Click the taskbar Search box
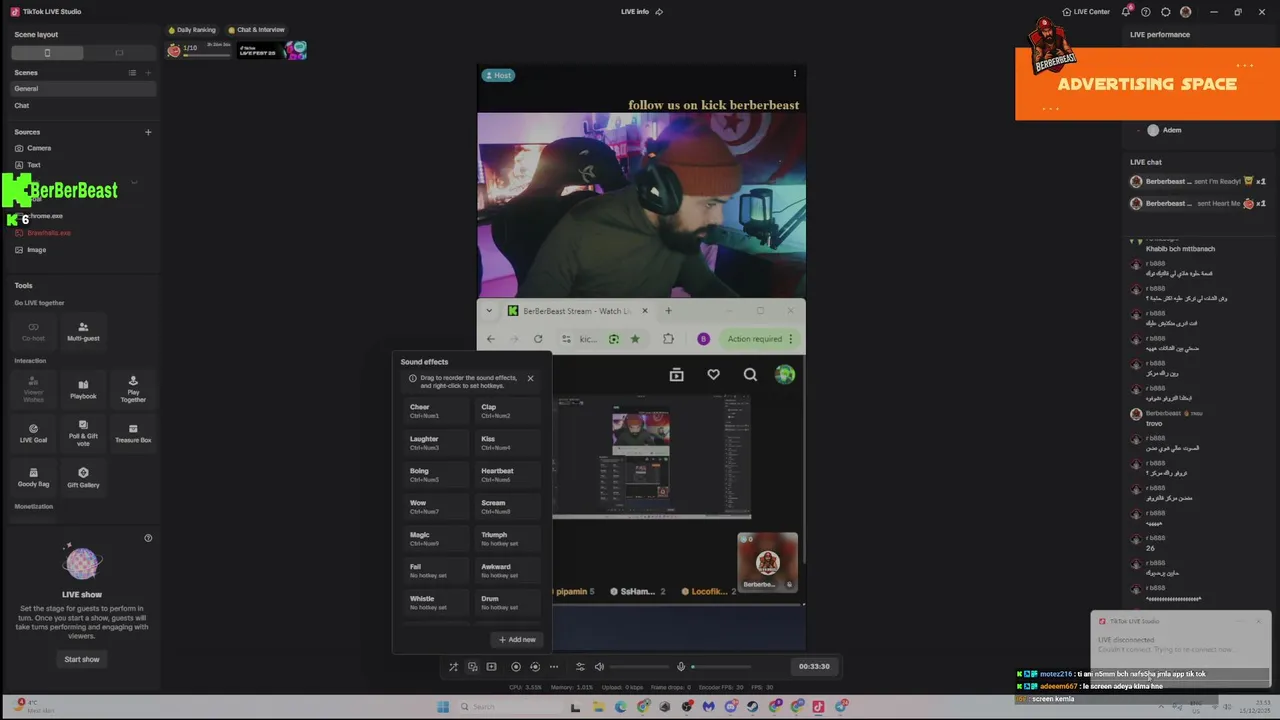1280x720 pixels. 509,707
